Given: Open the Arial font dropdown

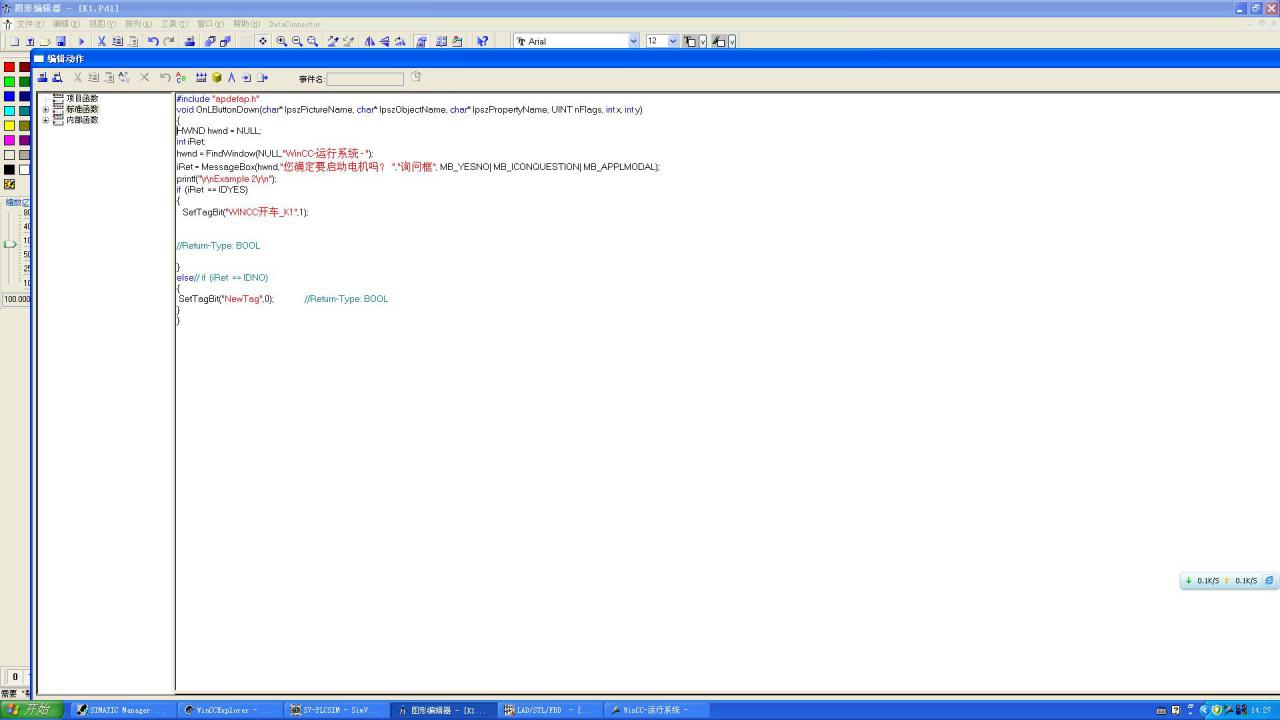Looking at the screenshot, I should (x=633, y=41).
